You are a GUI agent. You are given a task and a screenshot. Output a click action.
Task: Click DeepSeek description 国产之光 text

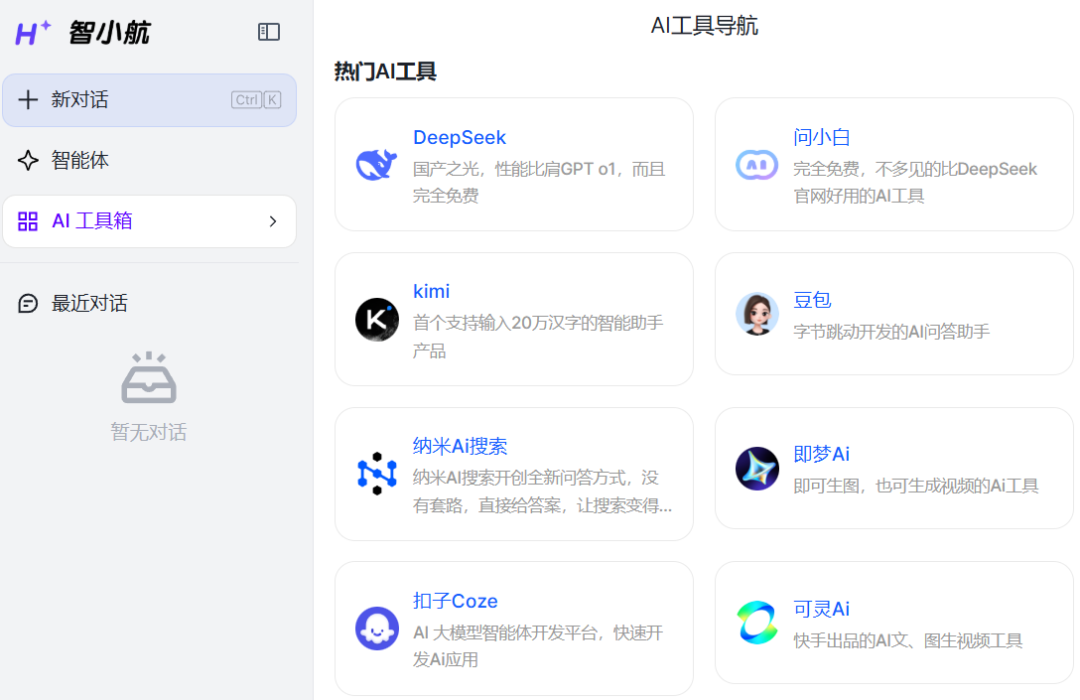[539, 183]
